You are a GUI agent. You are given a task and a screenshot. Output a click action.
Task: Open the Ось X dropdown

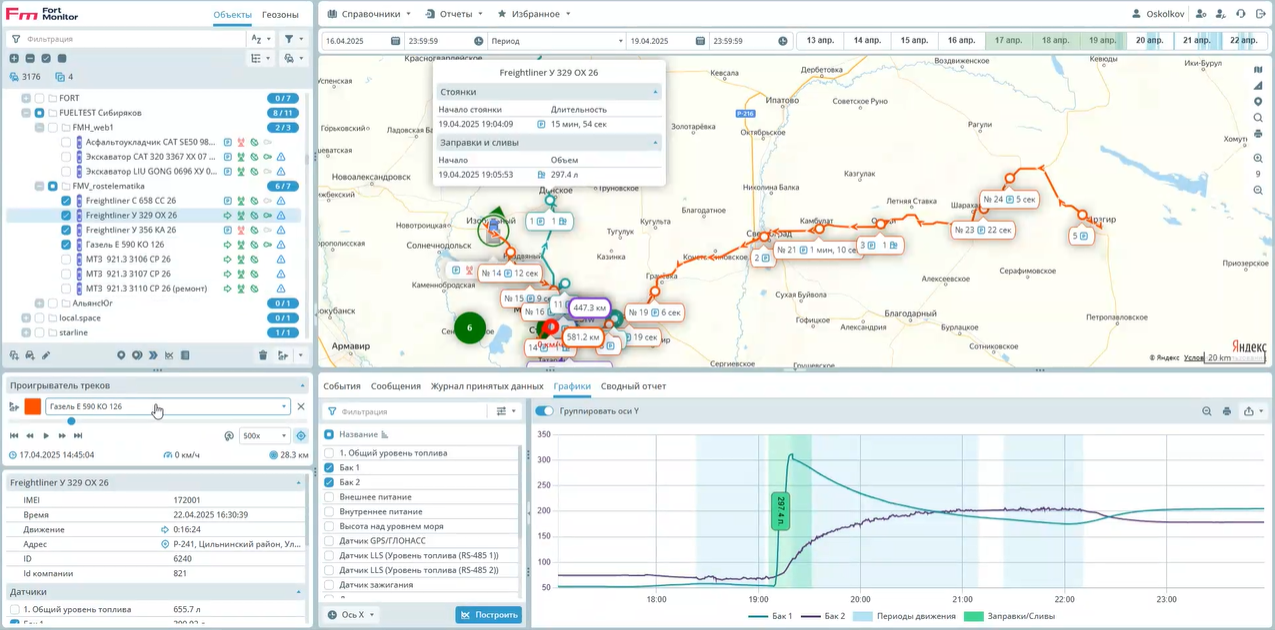click(352, 615)
